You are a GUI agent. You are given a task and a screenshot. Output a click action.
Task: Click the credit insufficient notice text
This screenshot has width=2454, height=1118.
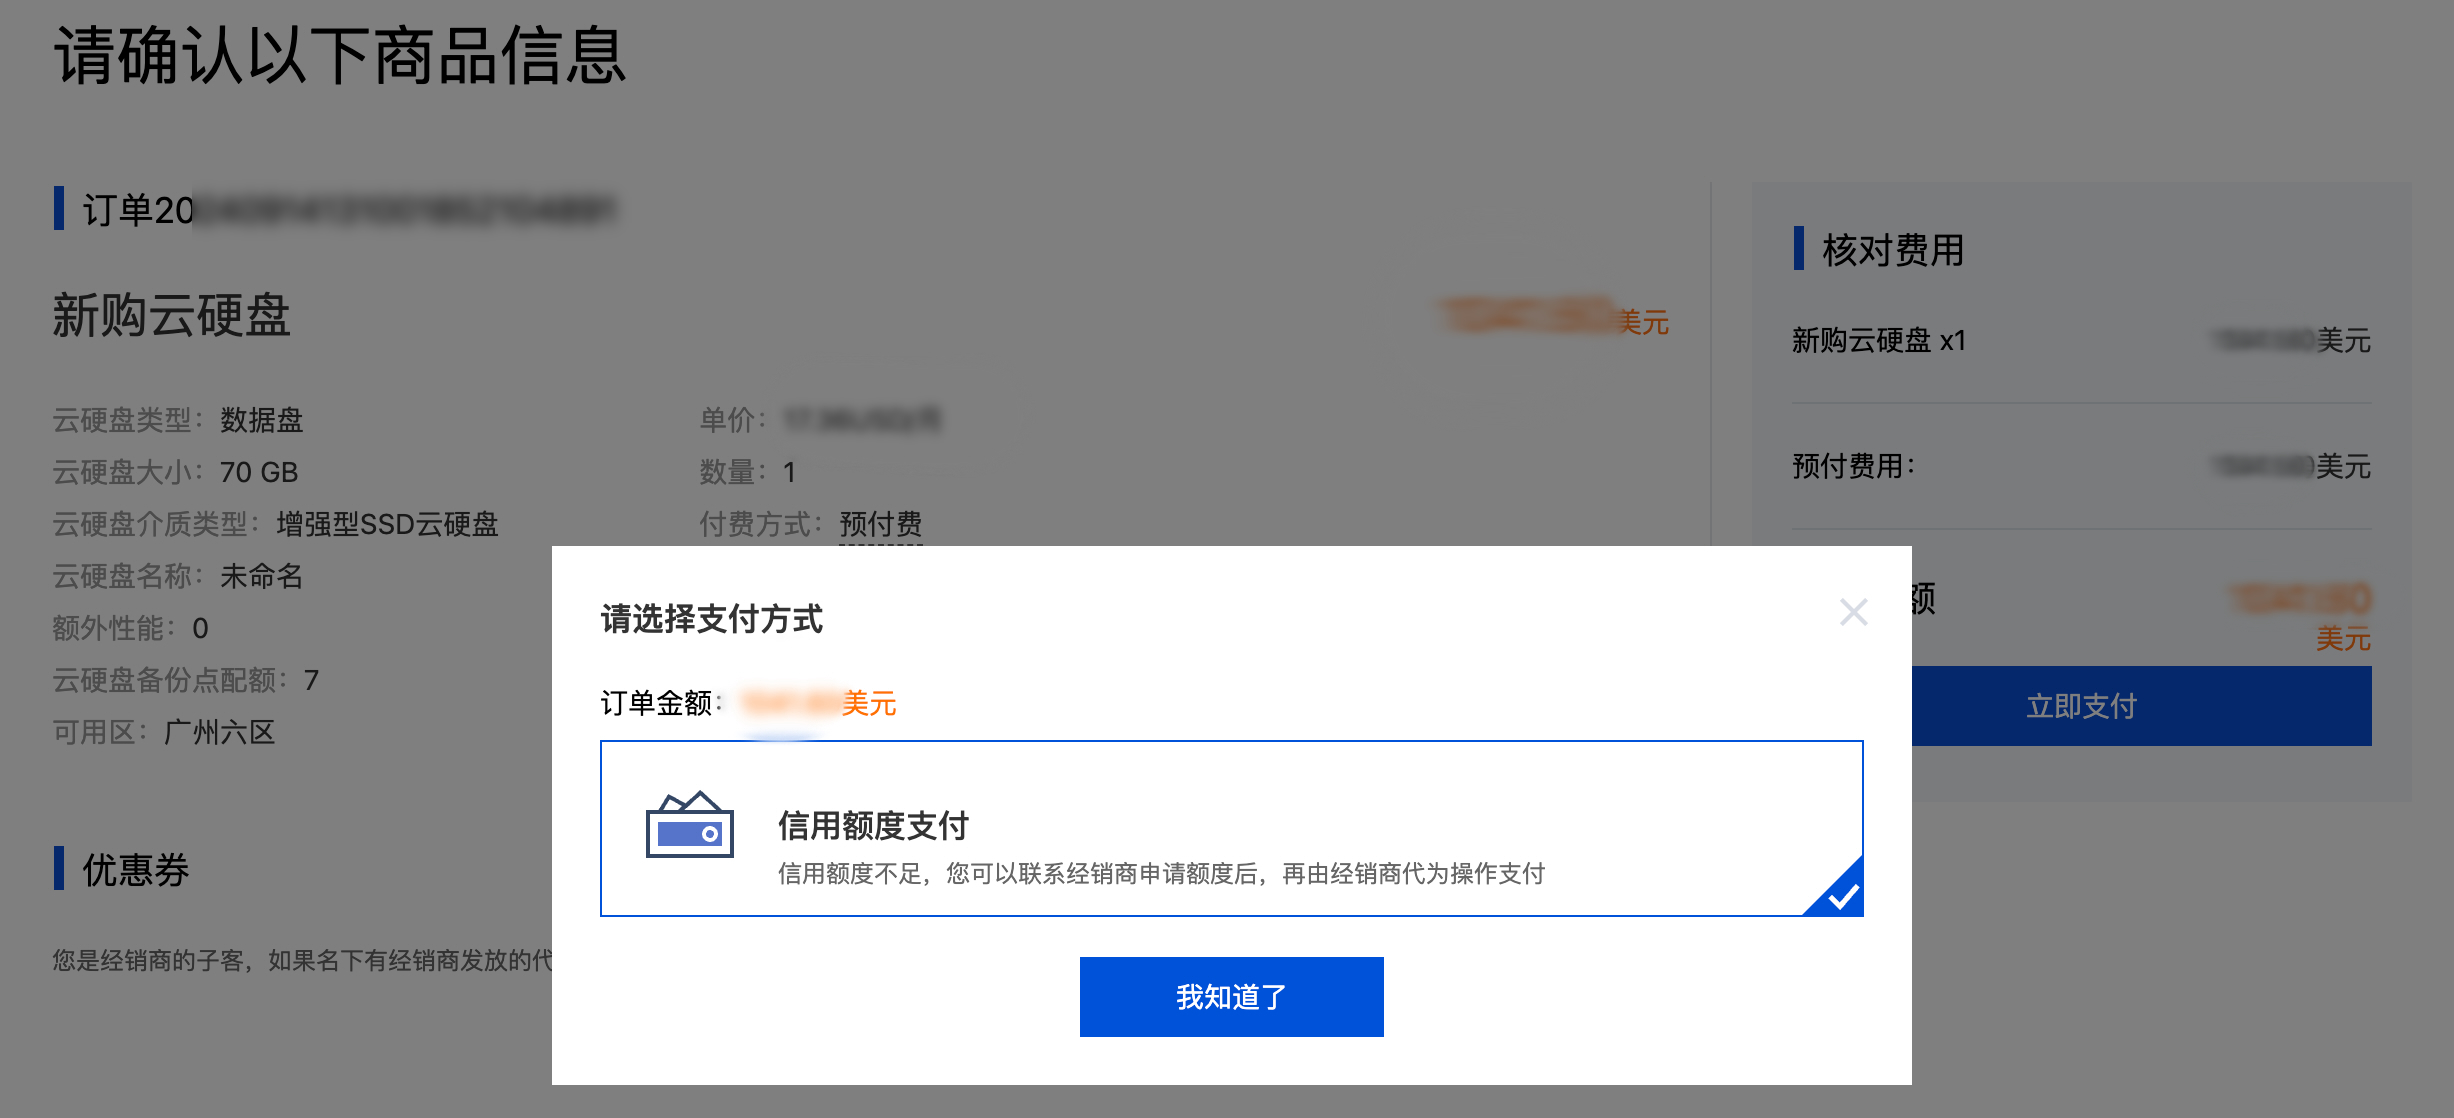[1161, 874]
